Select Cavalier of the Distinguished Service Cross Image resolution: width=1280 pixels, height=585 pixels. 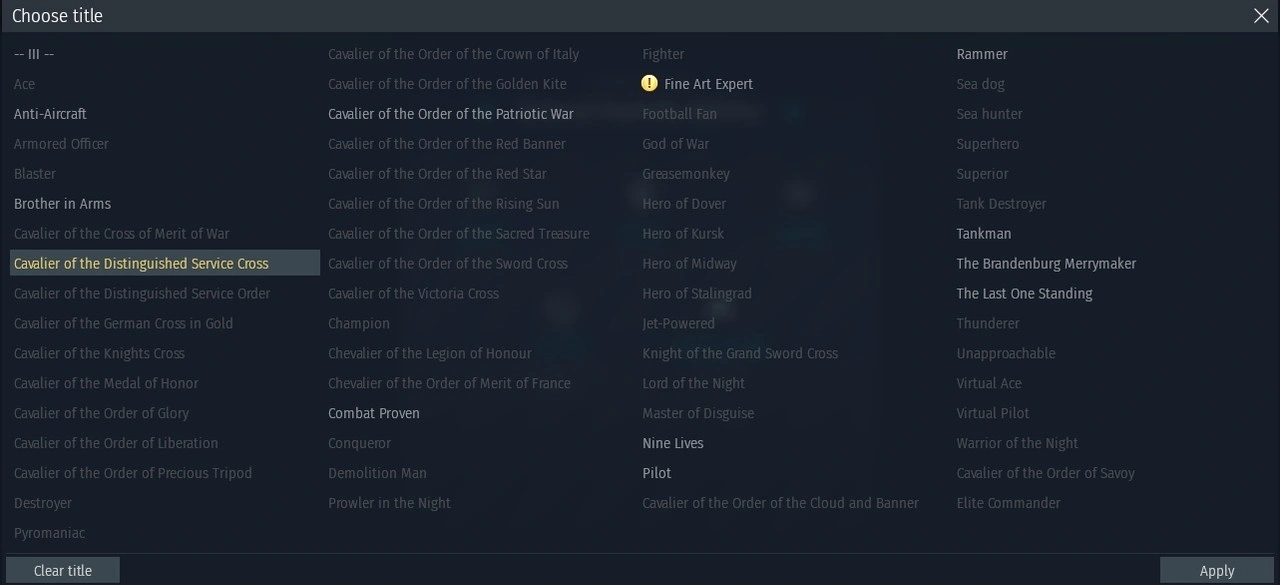tap(141, 264)
